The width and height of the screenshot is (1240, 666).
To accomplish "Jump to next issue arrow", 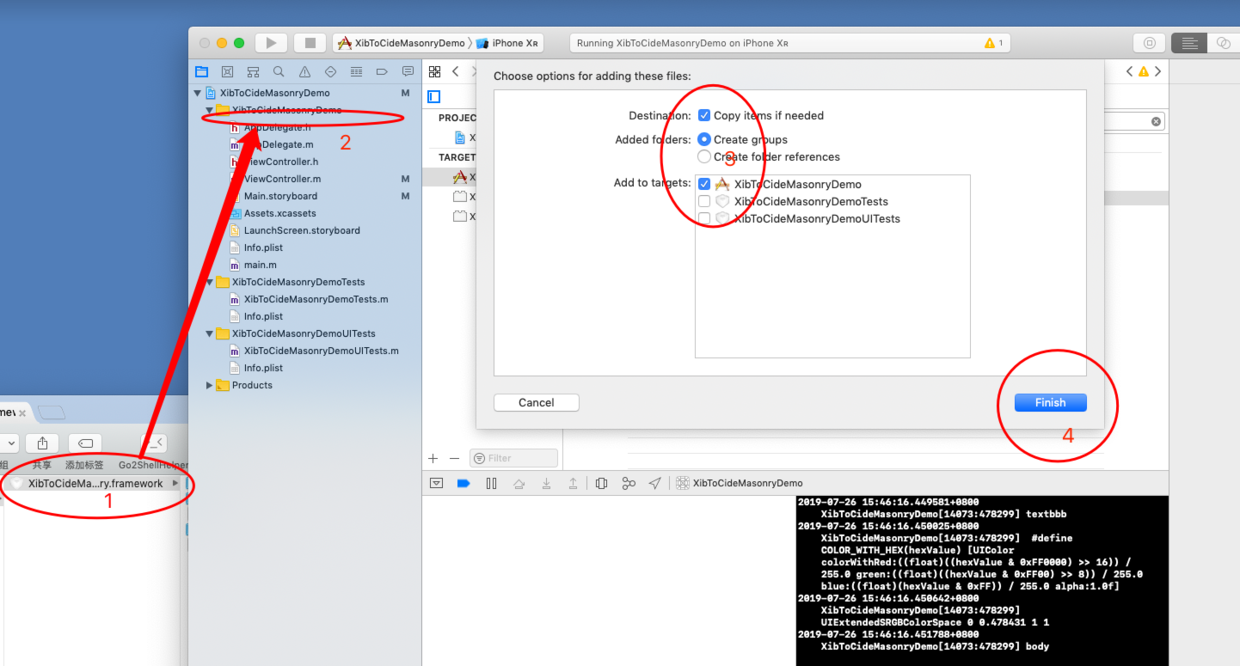I will pos(1158,72).
